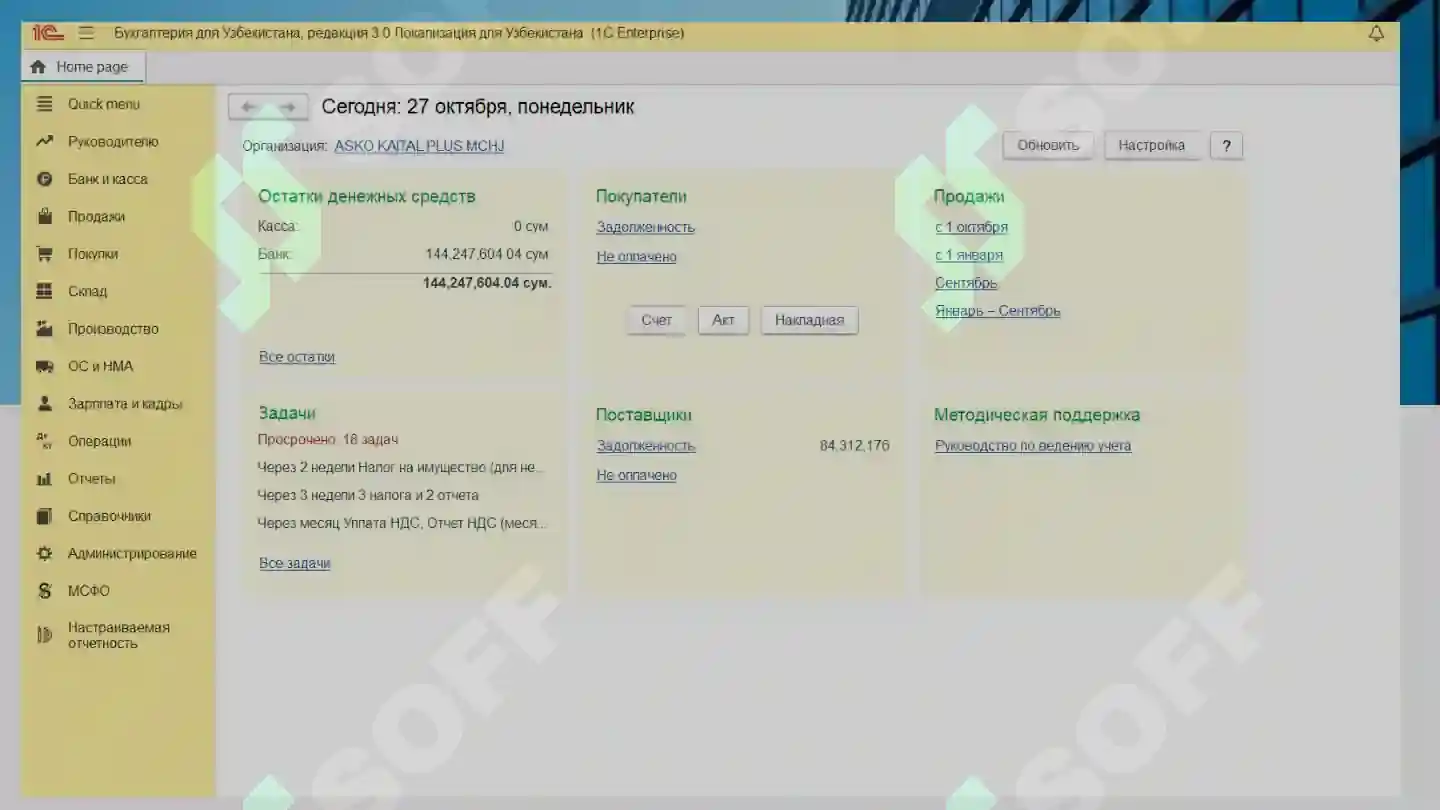
Task: Click the МСФО dollar icon
Action: [x=44, y=591]
